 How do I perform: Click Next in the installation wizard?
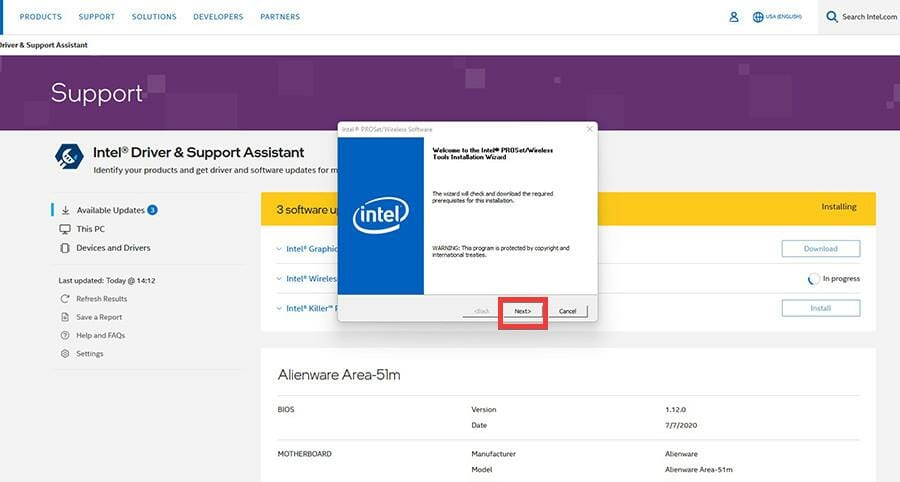point(522,311)
